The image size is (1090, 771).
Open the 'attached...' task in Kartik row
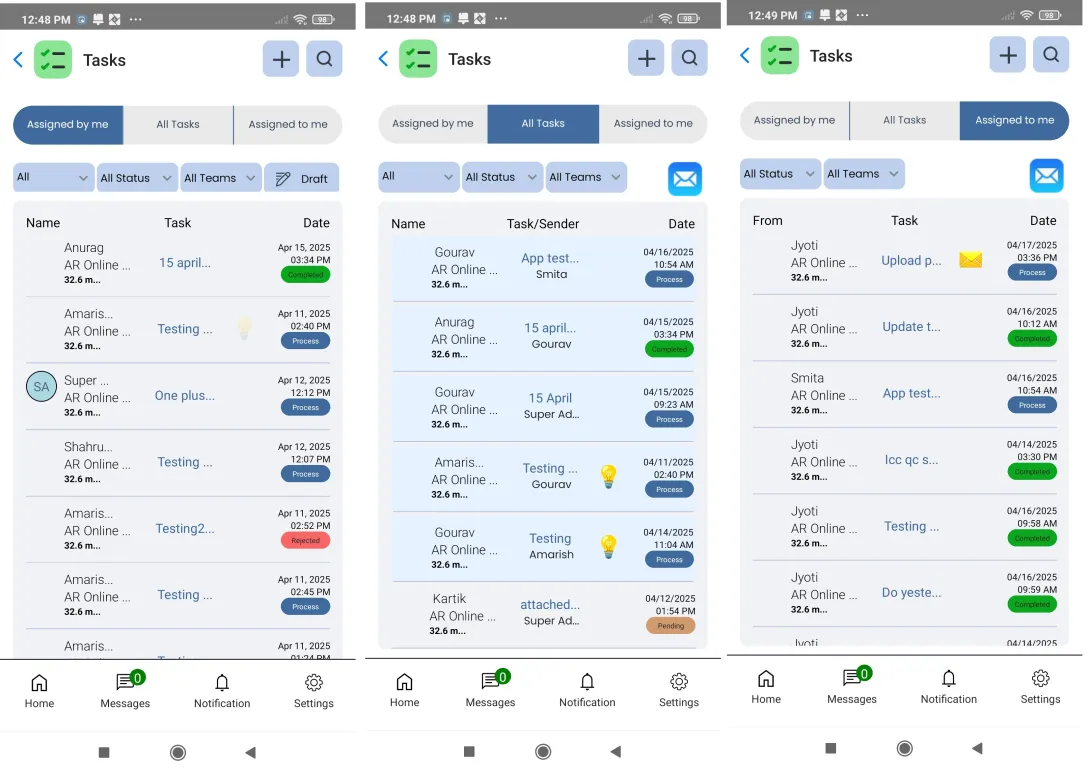point(550,605)
